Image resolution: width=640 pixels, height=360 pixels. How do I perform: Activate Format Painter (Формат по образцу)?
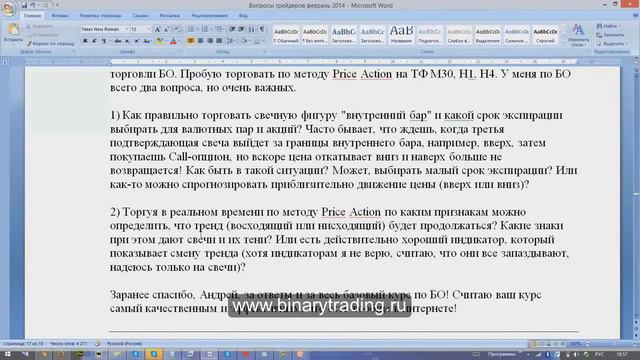(x=51, y=43)
